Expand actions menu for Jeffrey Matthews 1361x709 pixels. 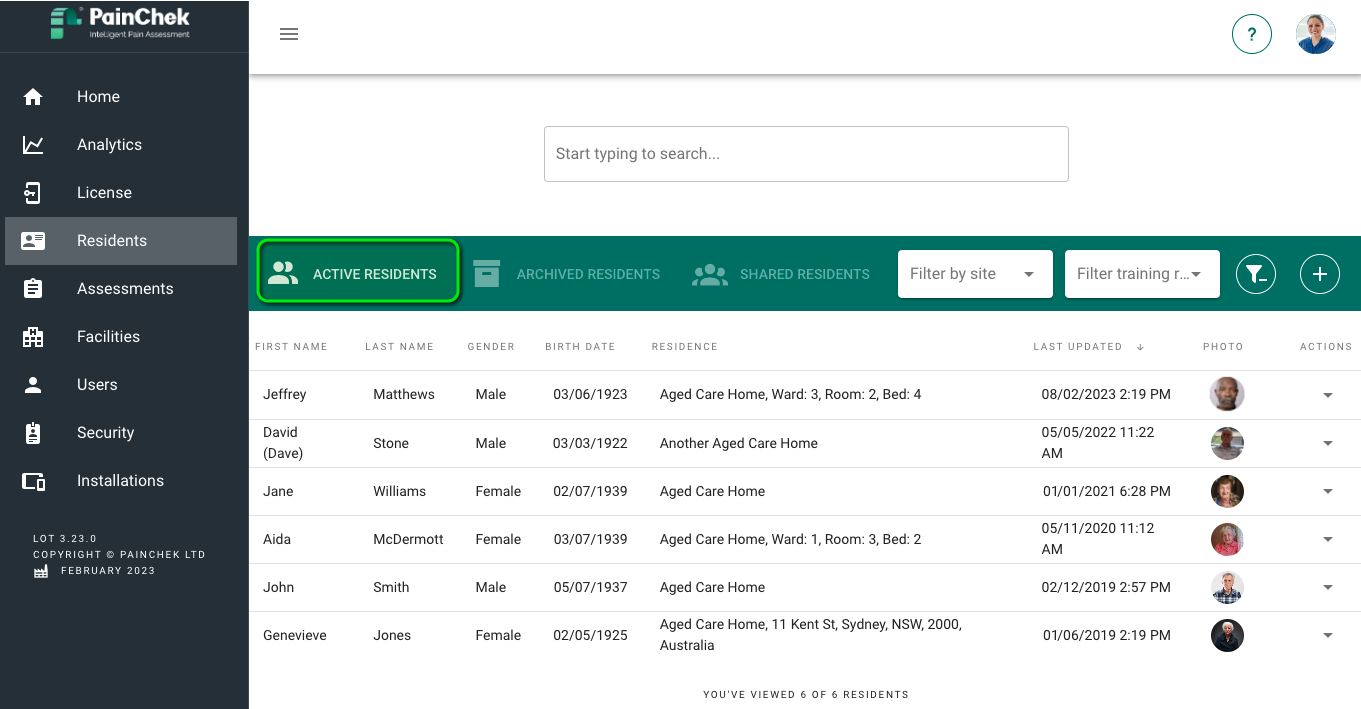[1328, 395]
